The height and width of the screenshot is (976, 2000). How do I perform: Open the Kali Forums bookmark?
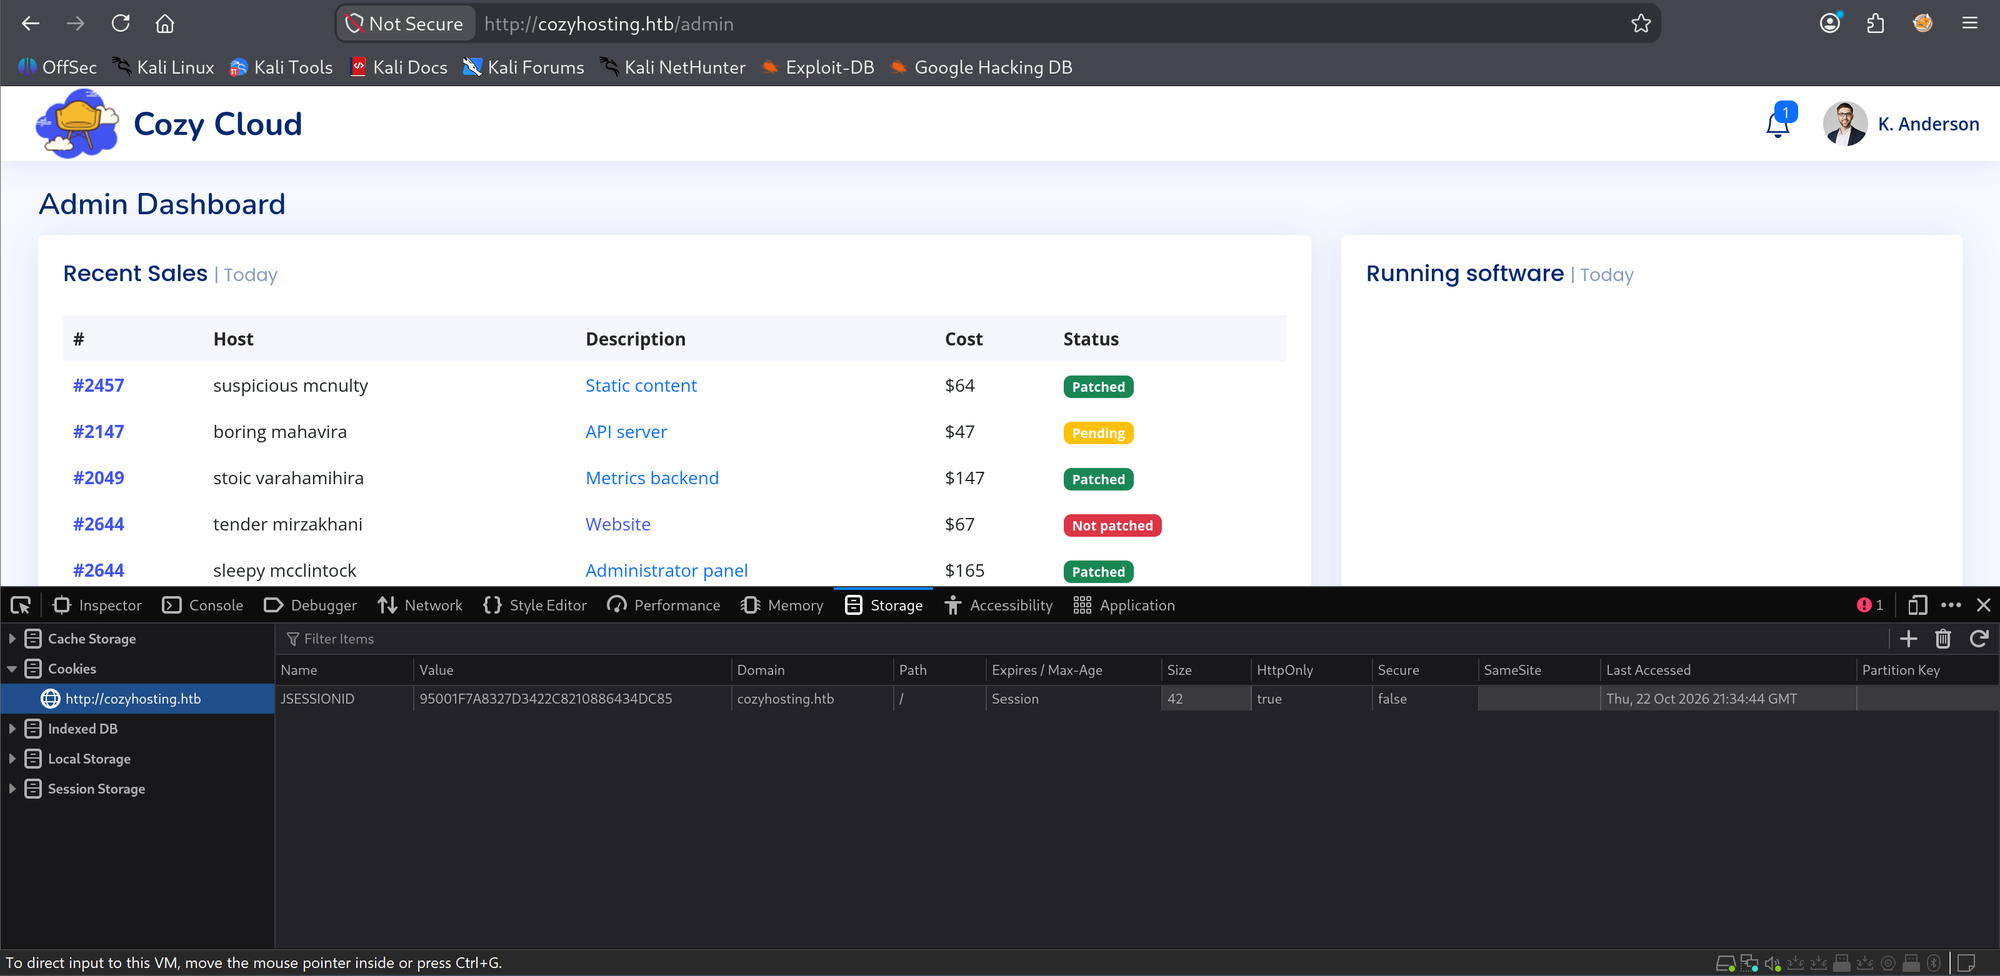tap(523, 67)
